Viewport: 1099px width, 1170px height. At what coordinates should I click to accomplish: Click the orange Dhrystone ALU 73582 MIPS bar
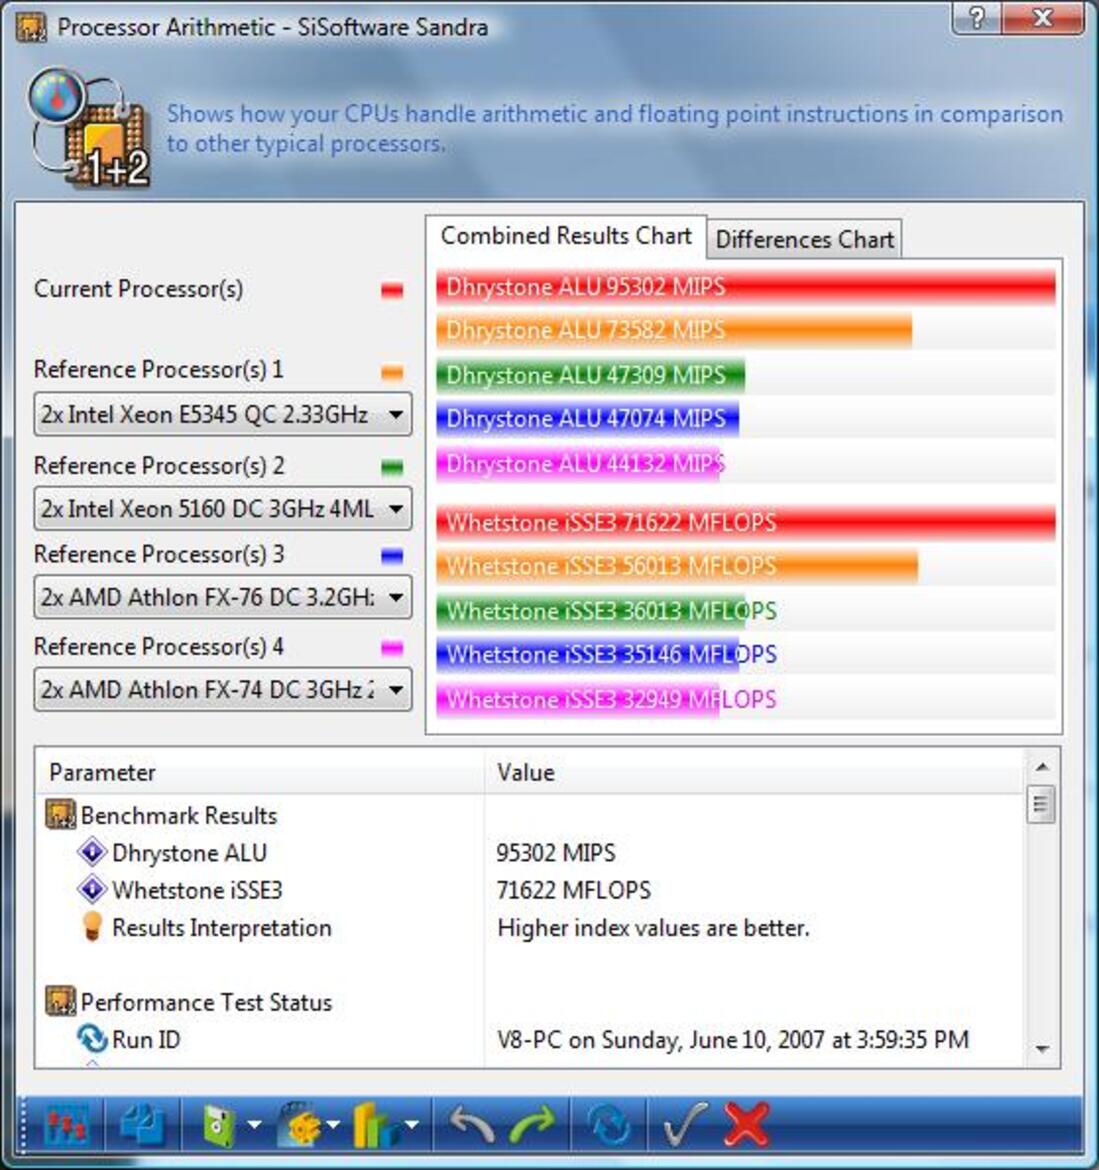(674, 331)
